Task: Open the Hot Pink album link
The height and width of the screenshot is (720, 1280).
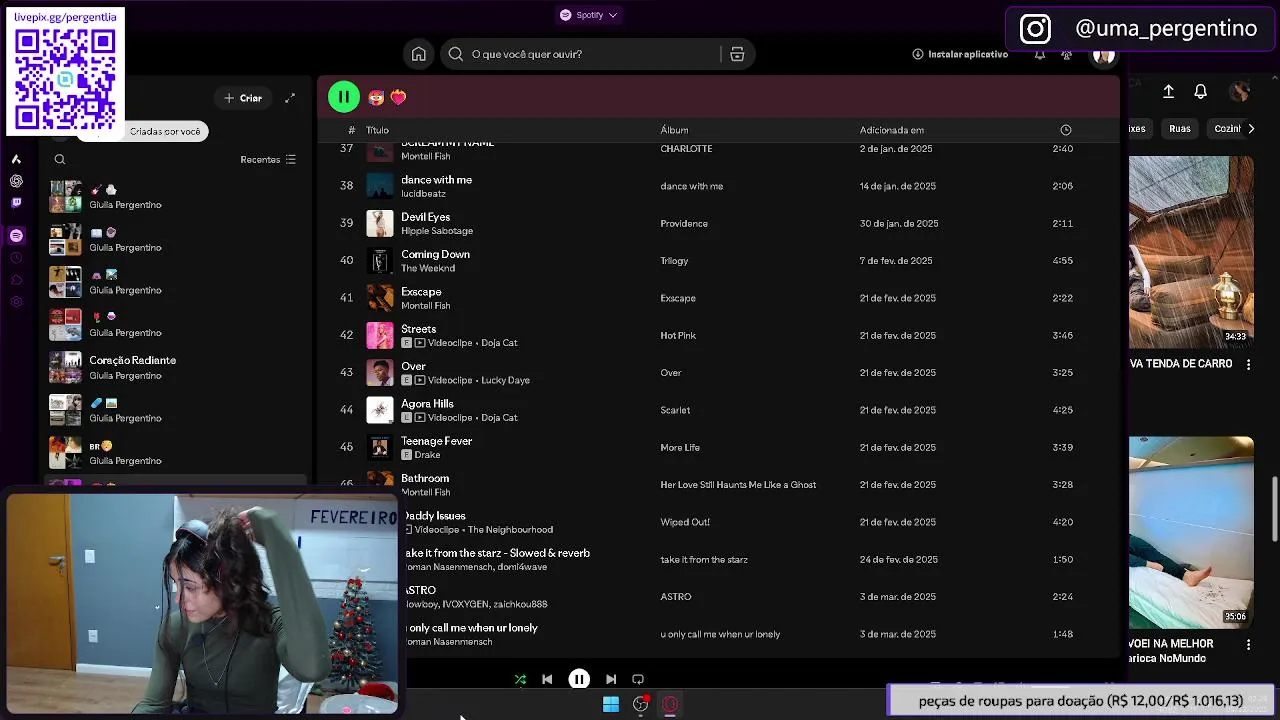Action: pyautogui.click(x=678, y=336)
